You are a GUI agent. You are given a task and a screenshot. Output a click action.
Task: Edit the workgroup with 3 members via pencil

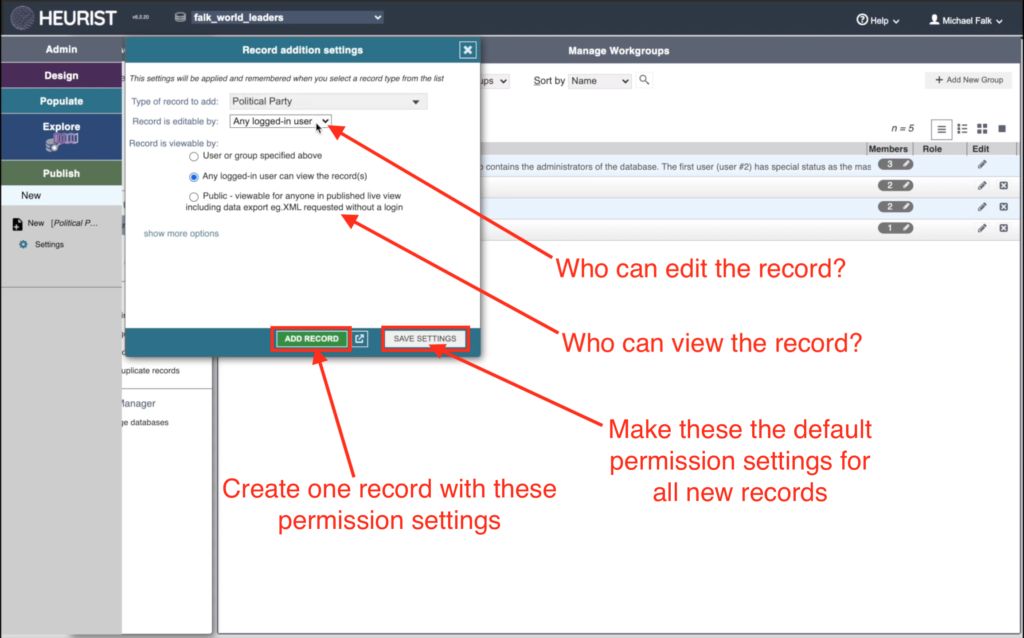click(982, 165)
